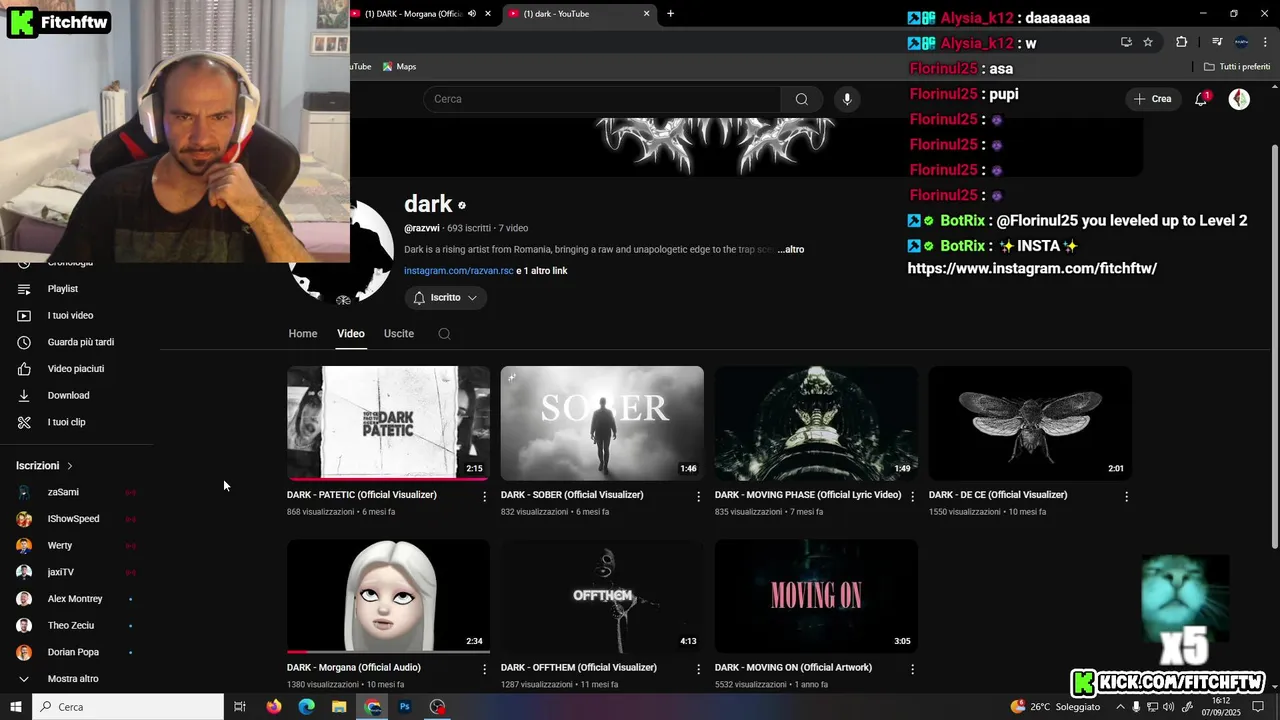Switch to the Uscite channel tab
Image resolution: width=1280 pixels, height=720 pixels.
click(399, 334)
